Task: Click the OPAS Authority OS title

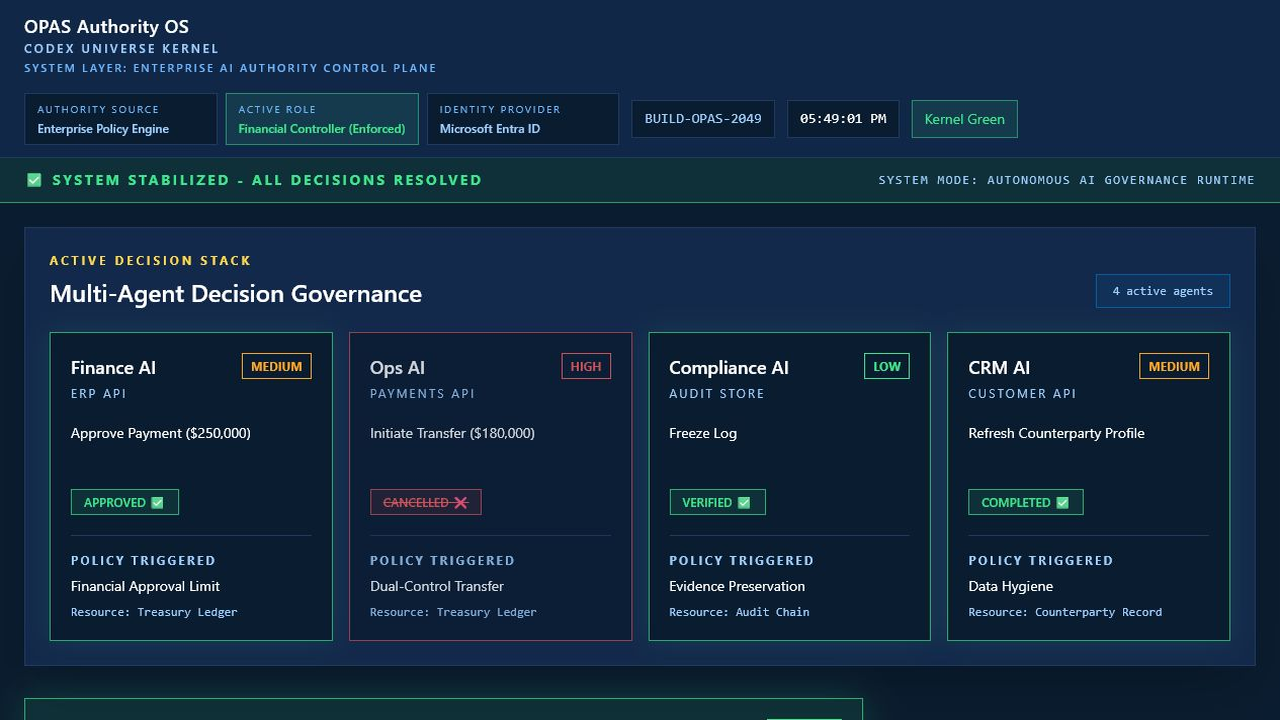Action: (x=106, y=27)
